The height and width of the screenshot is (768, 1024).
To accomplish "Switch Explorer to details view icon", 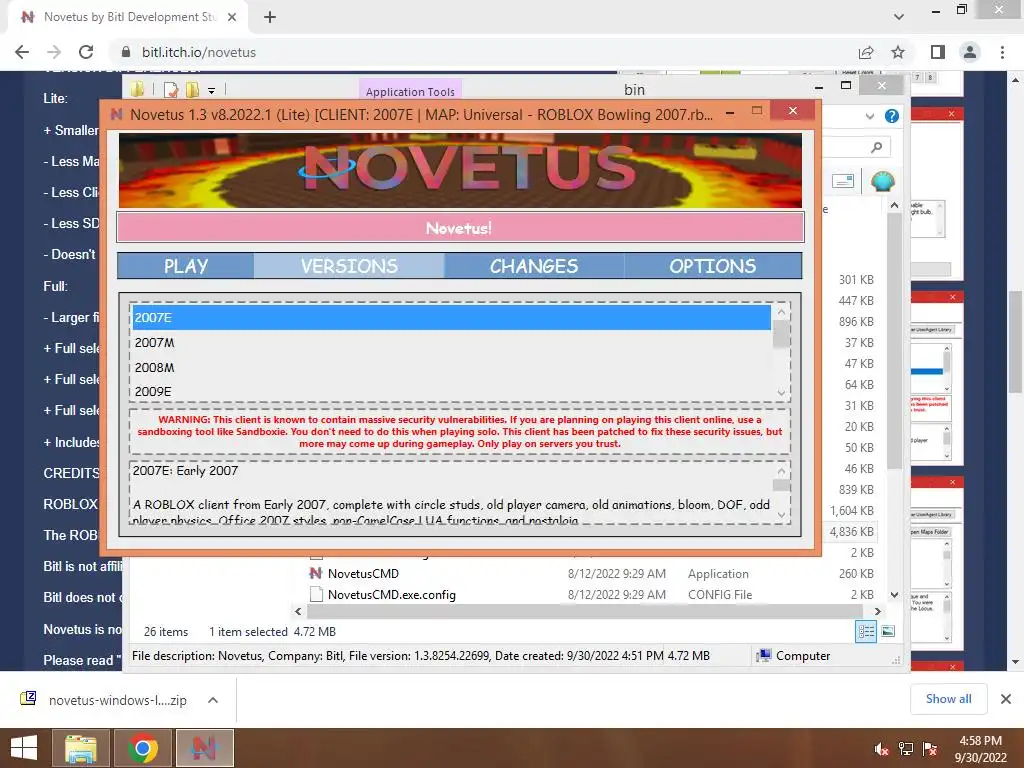I will (x=866, y=631).
